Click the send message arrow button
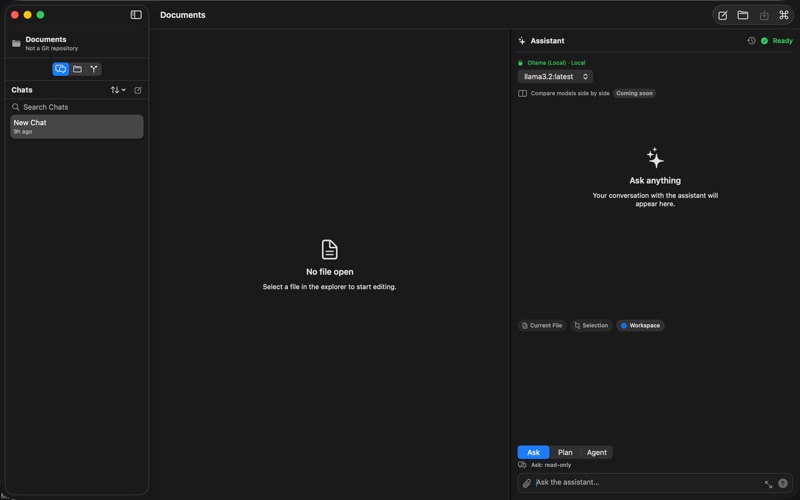 pyautogui.click(x=783, y=483)
